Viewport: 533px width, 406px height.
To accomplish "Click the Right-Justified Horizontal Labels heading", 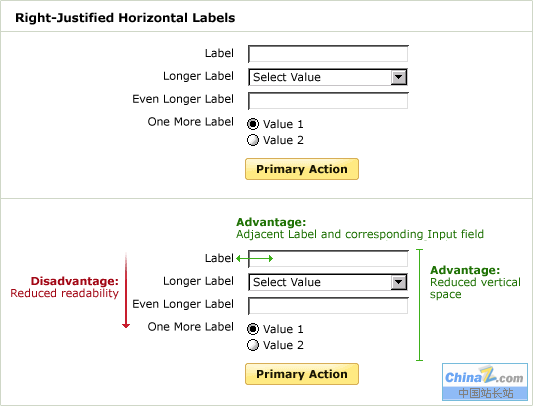I will pos(125,18).
